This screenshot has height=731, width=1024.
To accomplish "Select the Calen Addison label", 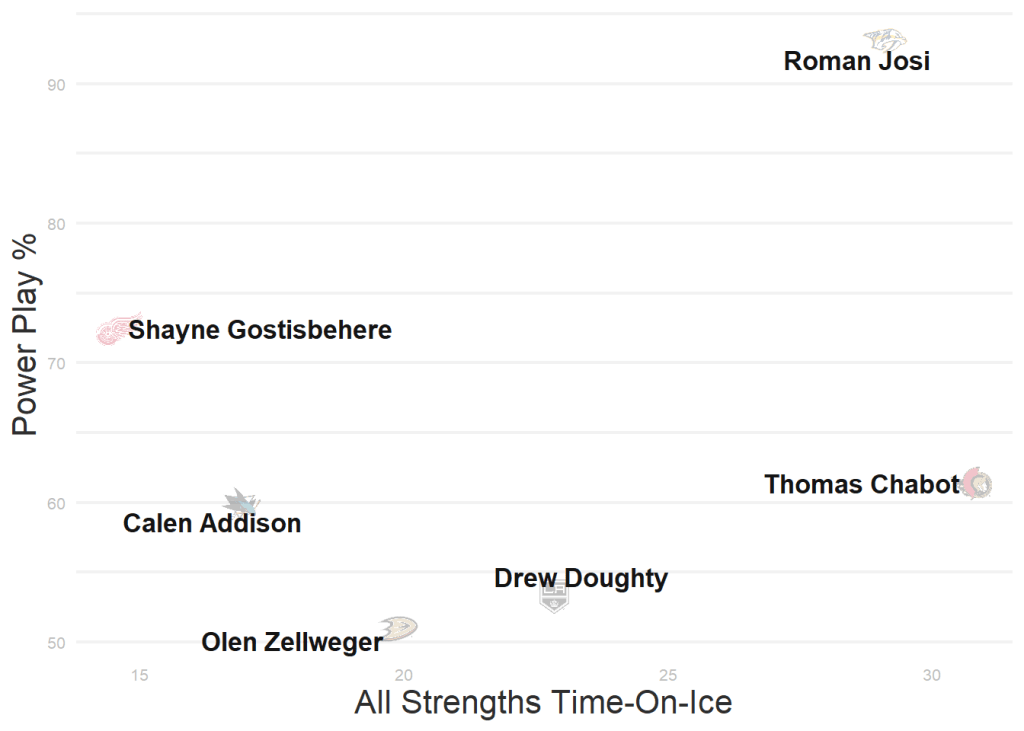I will (212, 523).
